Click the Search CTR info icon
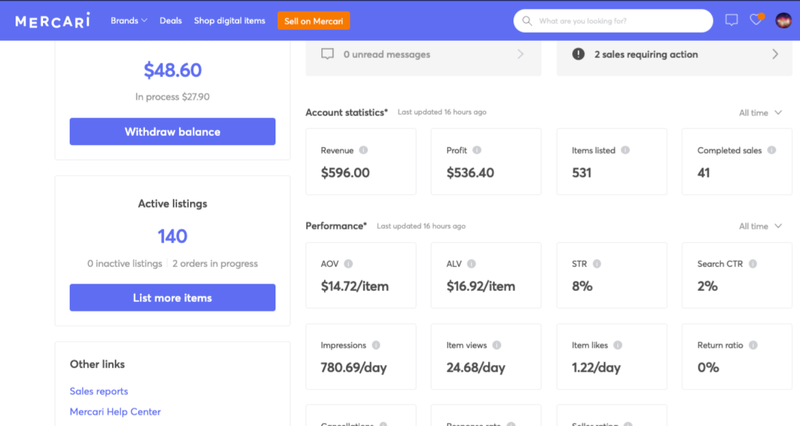The width and height of the screenshot is (800, 426). point(753,264)
